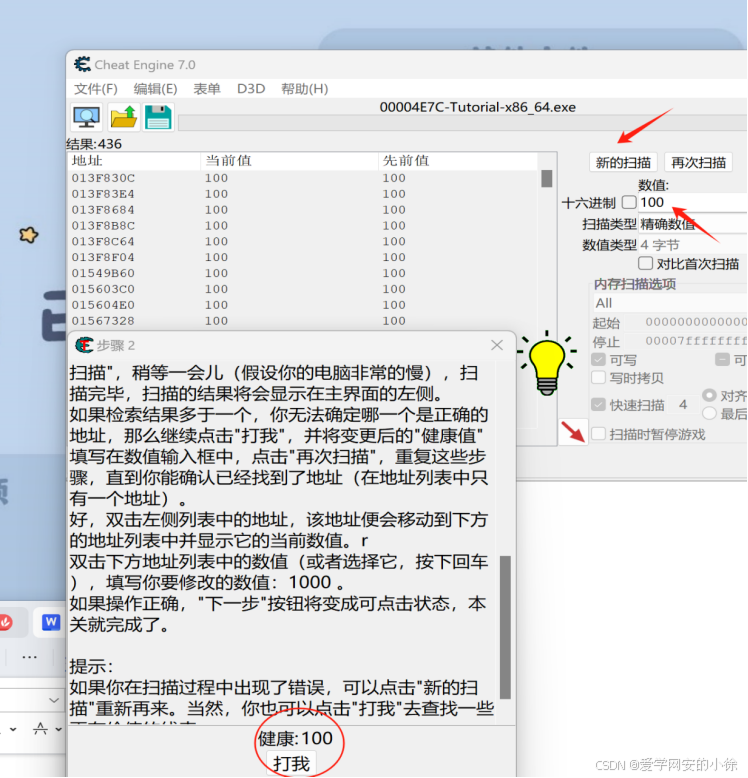Open the 表单 menu

(x=207, y=89)
